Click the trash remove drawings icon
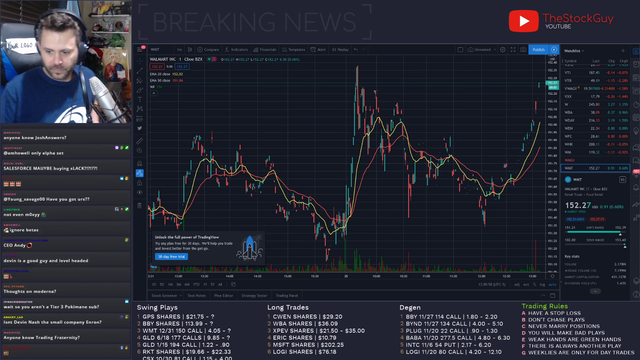This screenshot has height=360, width=640. point(140,205)
